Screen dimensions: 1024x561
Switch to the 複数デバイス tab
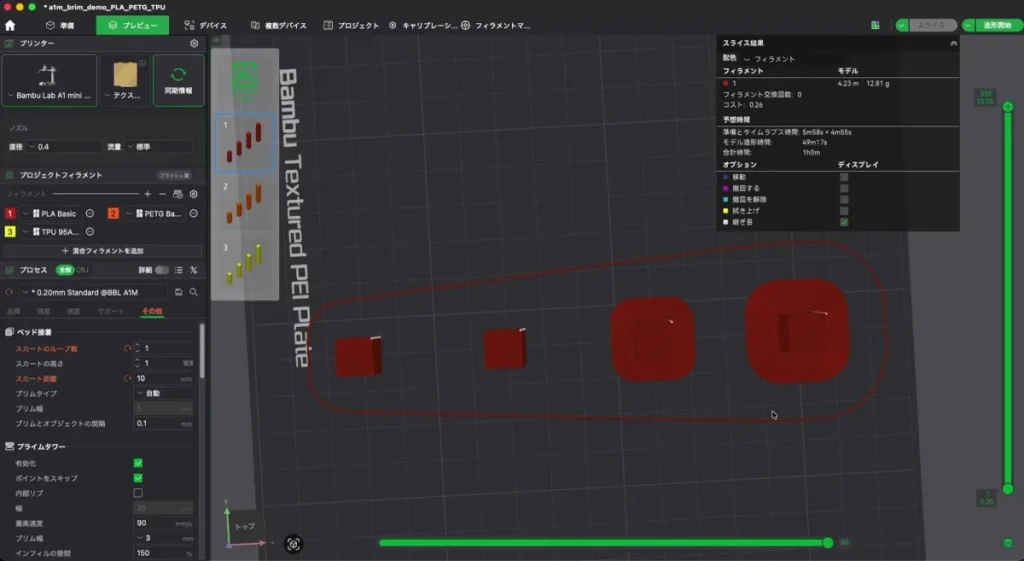[278, 25]
